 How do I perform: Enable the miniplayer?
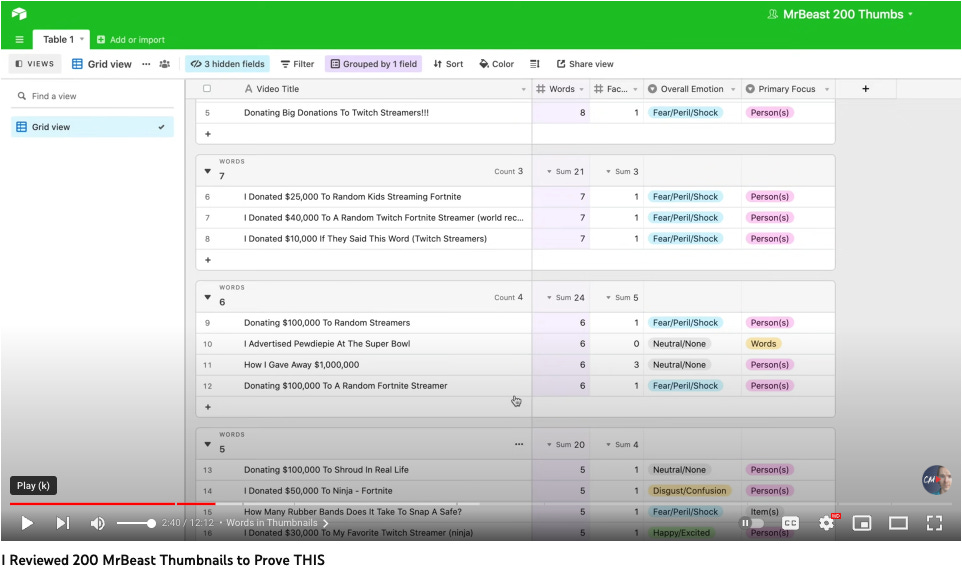click(x=862, y=523)
